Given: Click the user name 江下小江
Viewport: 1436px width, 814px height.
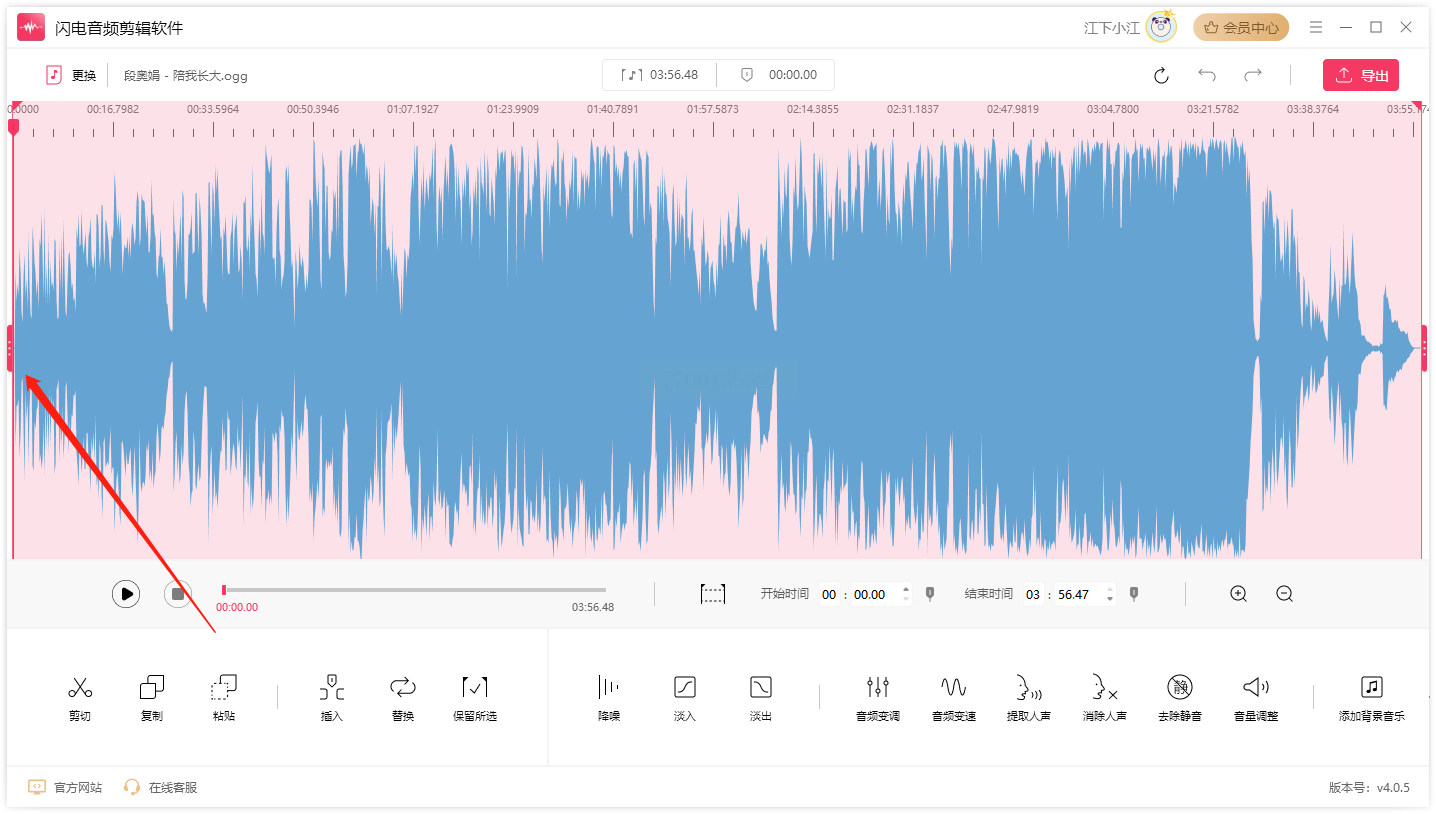Looking at the screenshot, I should tap(1112, 28).
